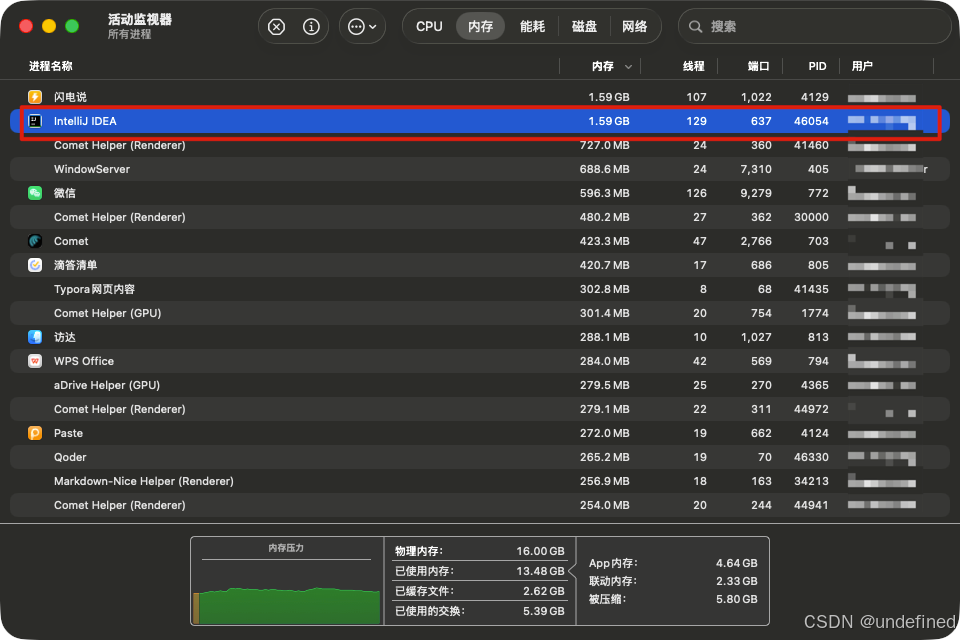Sort by 内存 column header
This screenshot has width=960, height=640.
[x=603, y=66]
